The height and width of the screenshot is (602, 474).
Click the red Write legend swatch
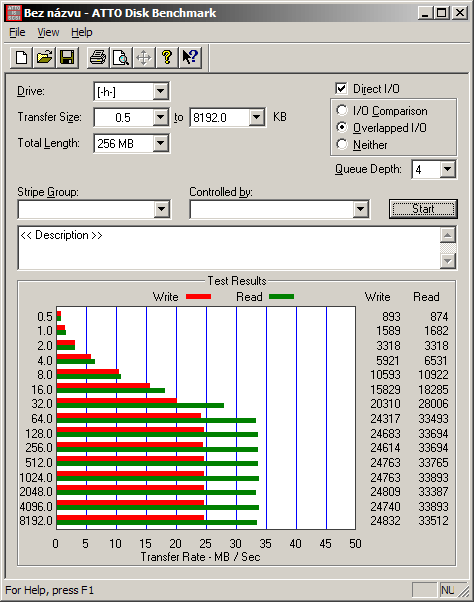tap(198, 296)
